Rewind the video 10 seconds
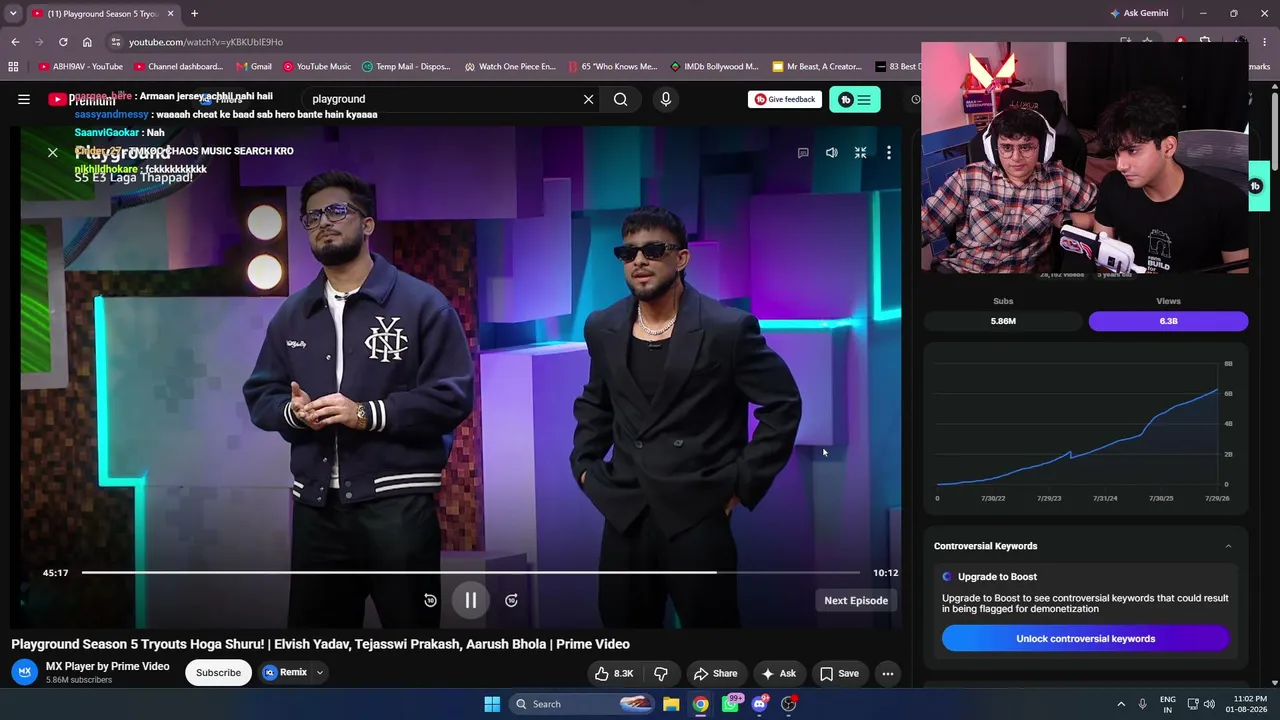This screenshot has width=1280, height=720. coord(430,600)
